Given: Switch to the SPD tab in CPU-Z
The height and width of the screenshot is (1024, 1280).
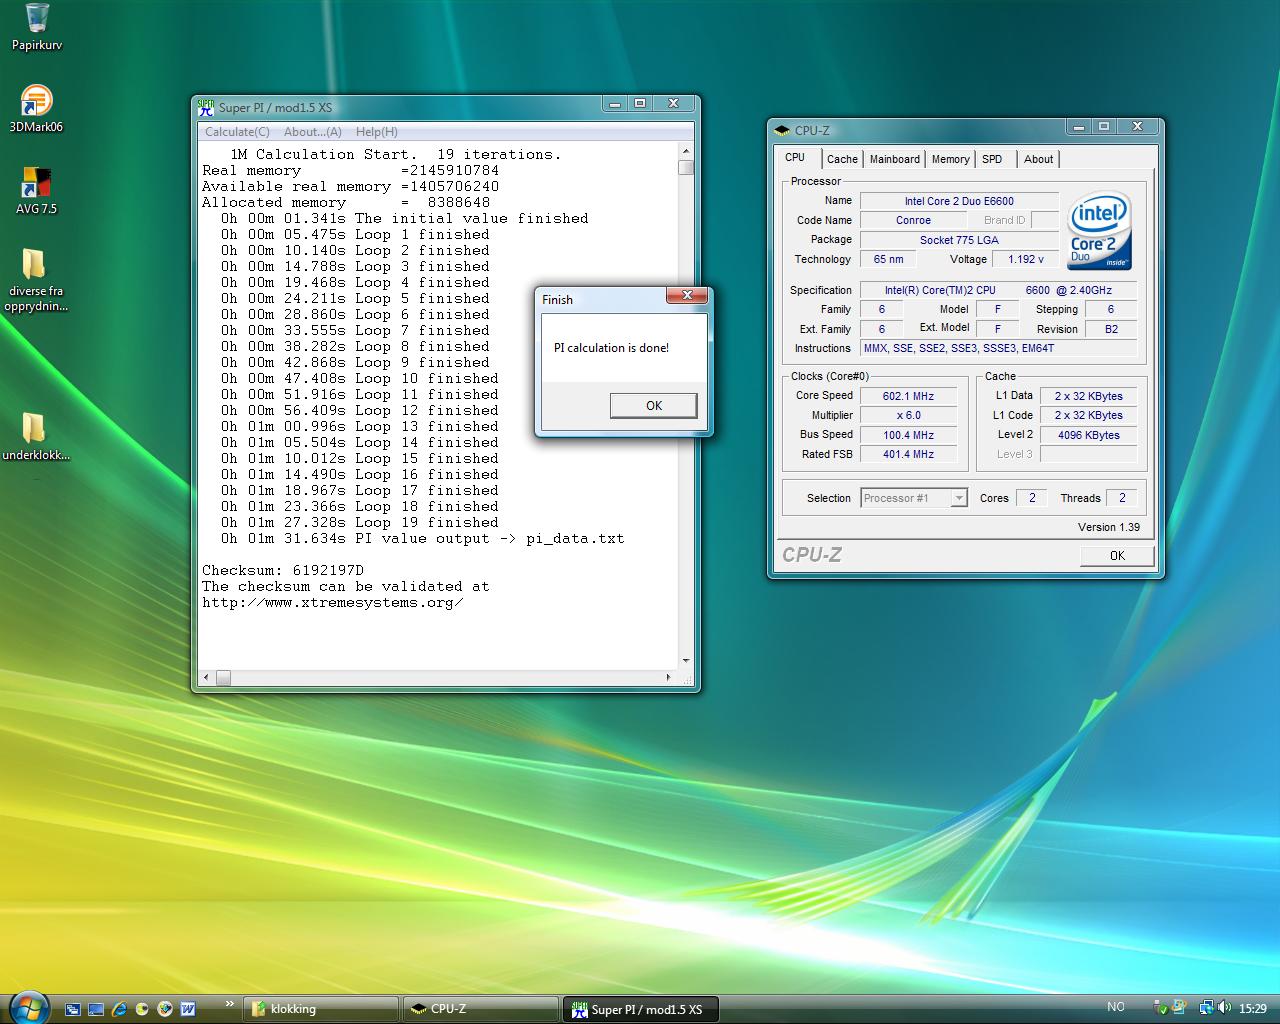Looking at the screenshot, I should click(992, 159).
